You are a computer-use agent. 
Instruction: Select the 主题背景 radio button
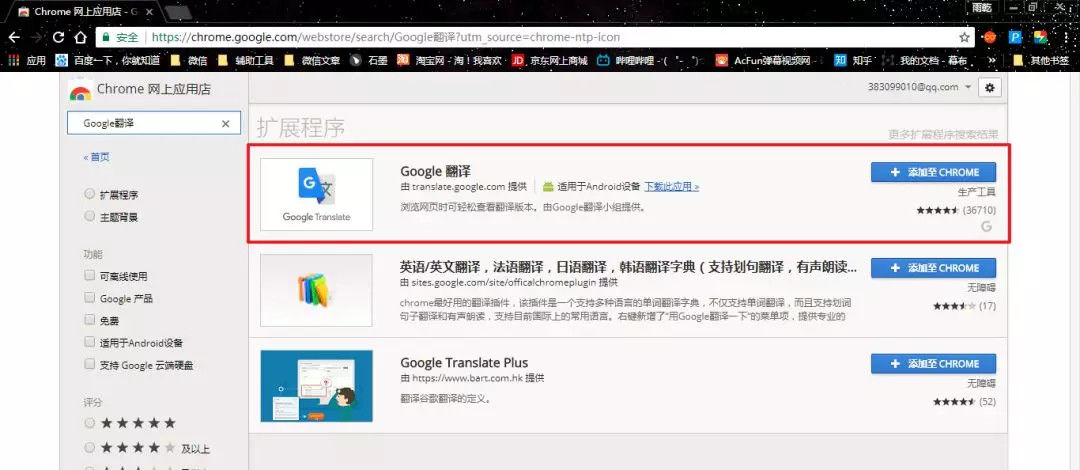(x=90, y=216)
